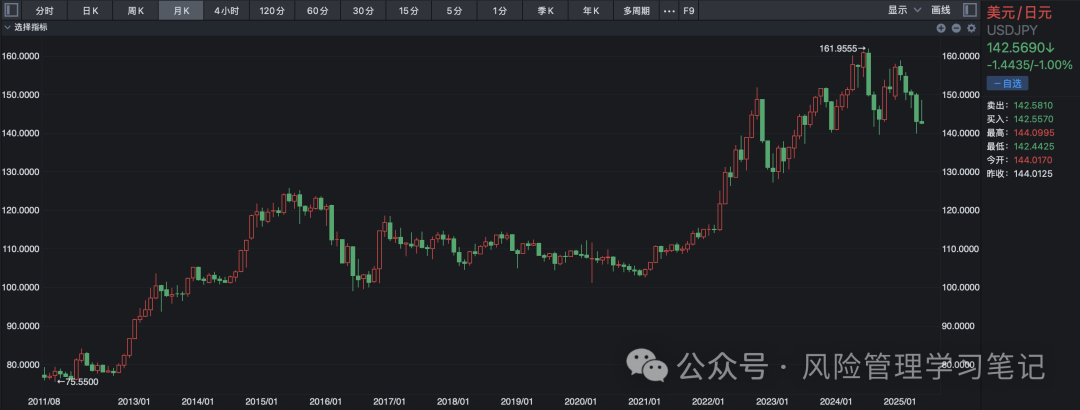Screen dimensions: 1080x410
Task: Click the 2013/01 date axis label
Action: [134, 401]
